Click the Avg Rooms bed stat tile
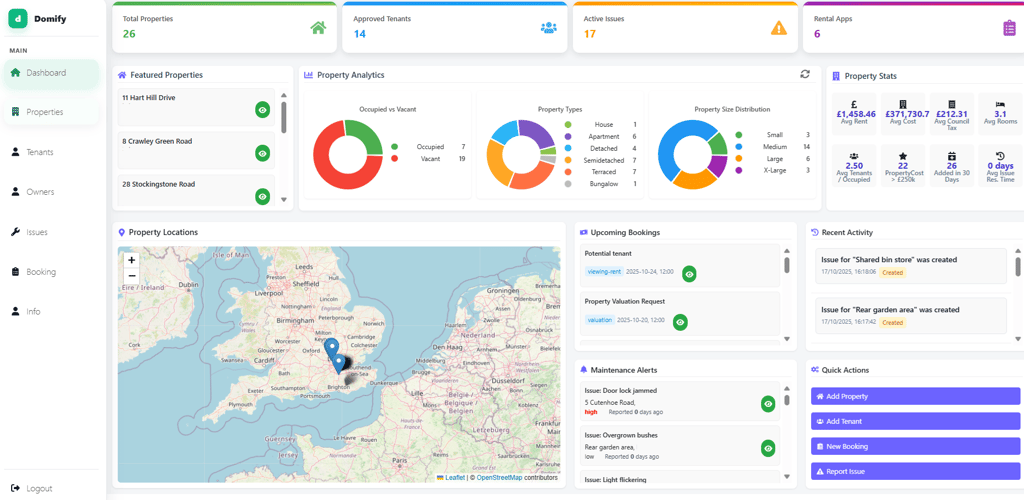The image size is (1024, 500). (1000, 114)
